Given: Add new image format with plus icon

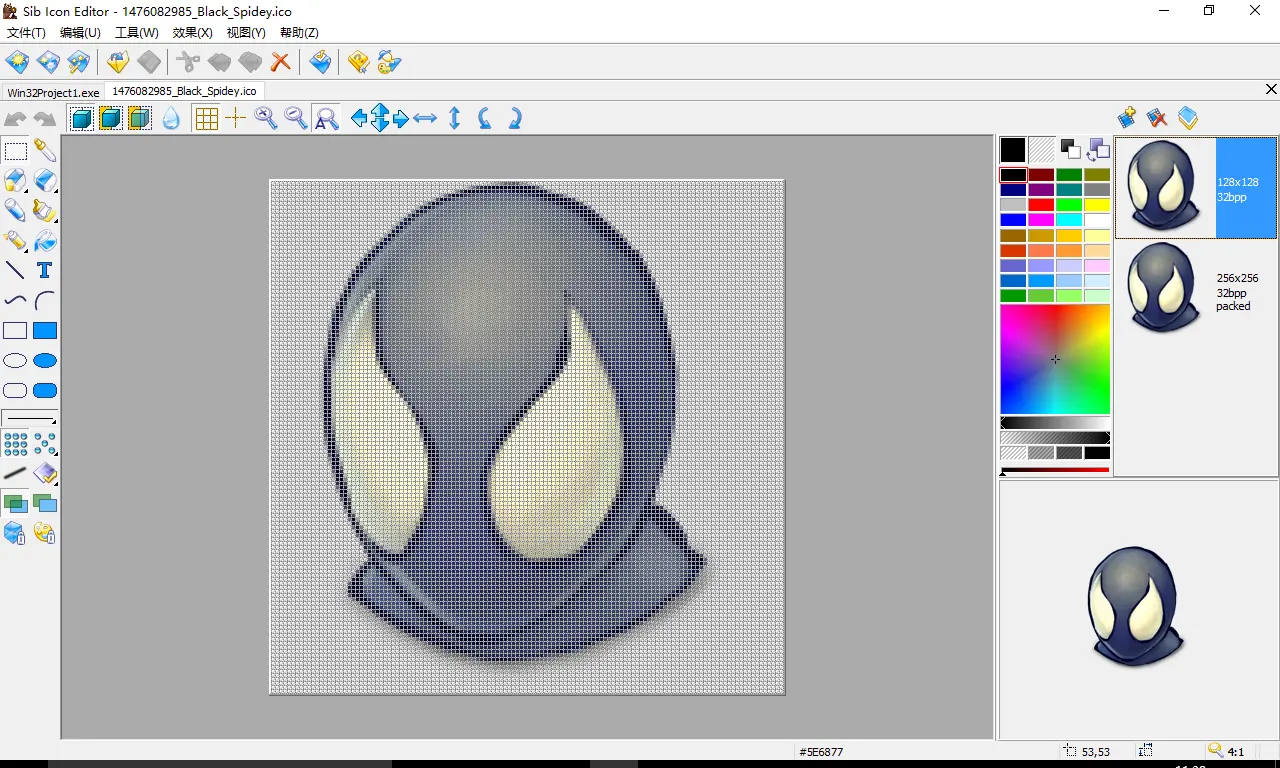Looking at the screenshot, I should click(x=1127, y=118).
